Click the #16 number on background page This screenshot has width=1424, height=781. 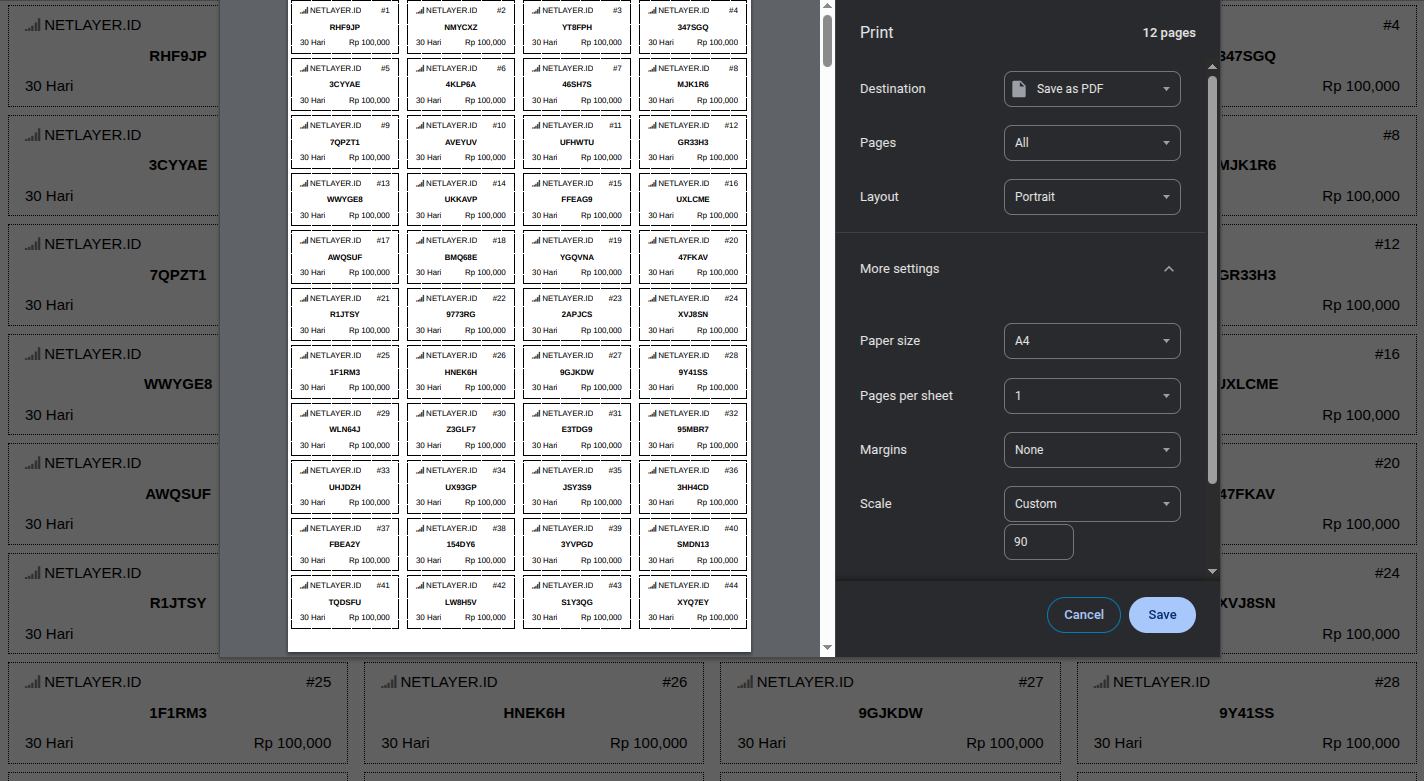click(x=1387, y=354)
